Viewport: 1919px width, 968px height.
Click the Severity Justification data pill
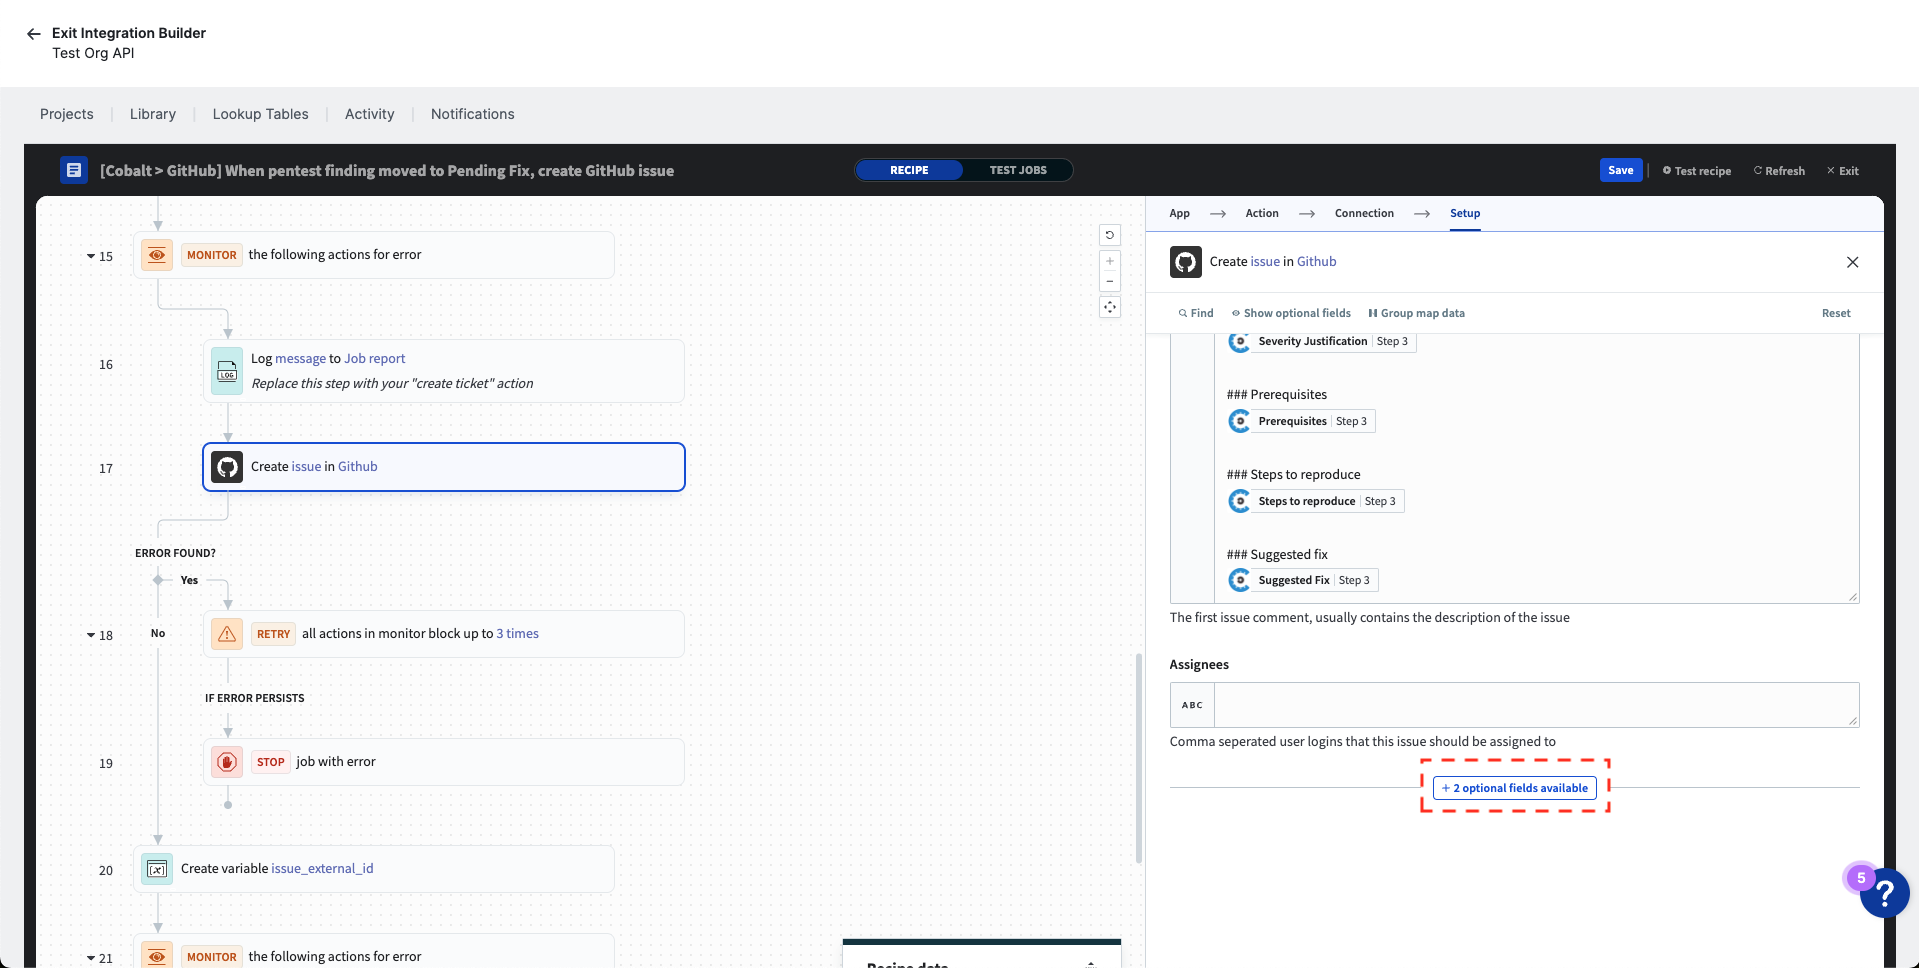pos(1321,341)
